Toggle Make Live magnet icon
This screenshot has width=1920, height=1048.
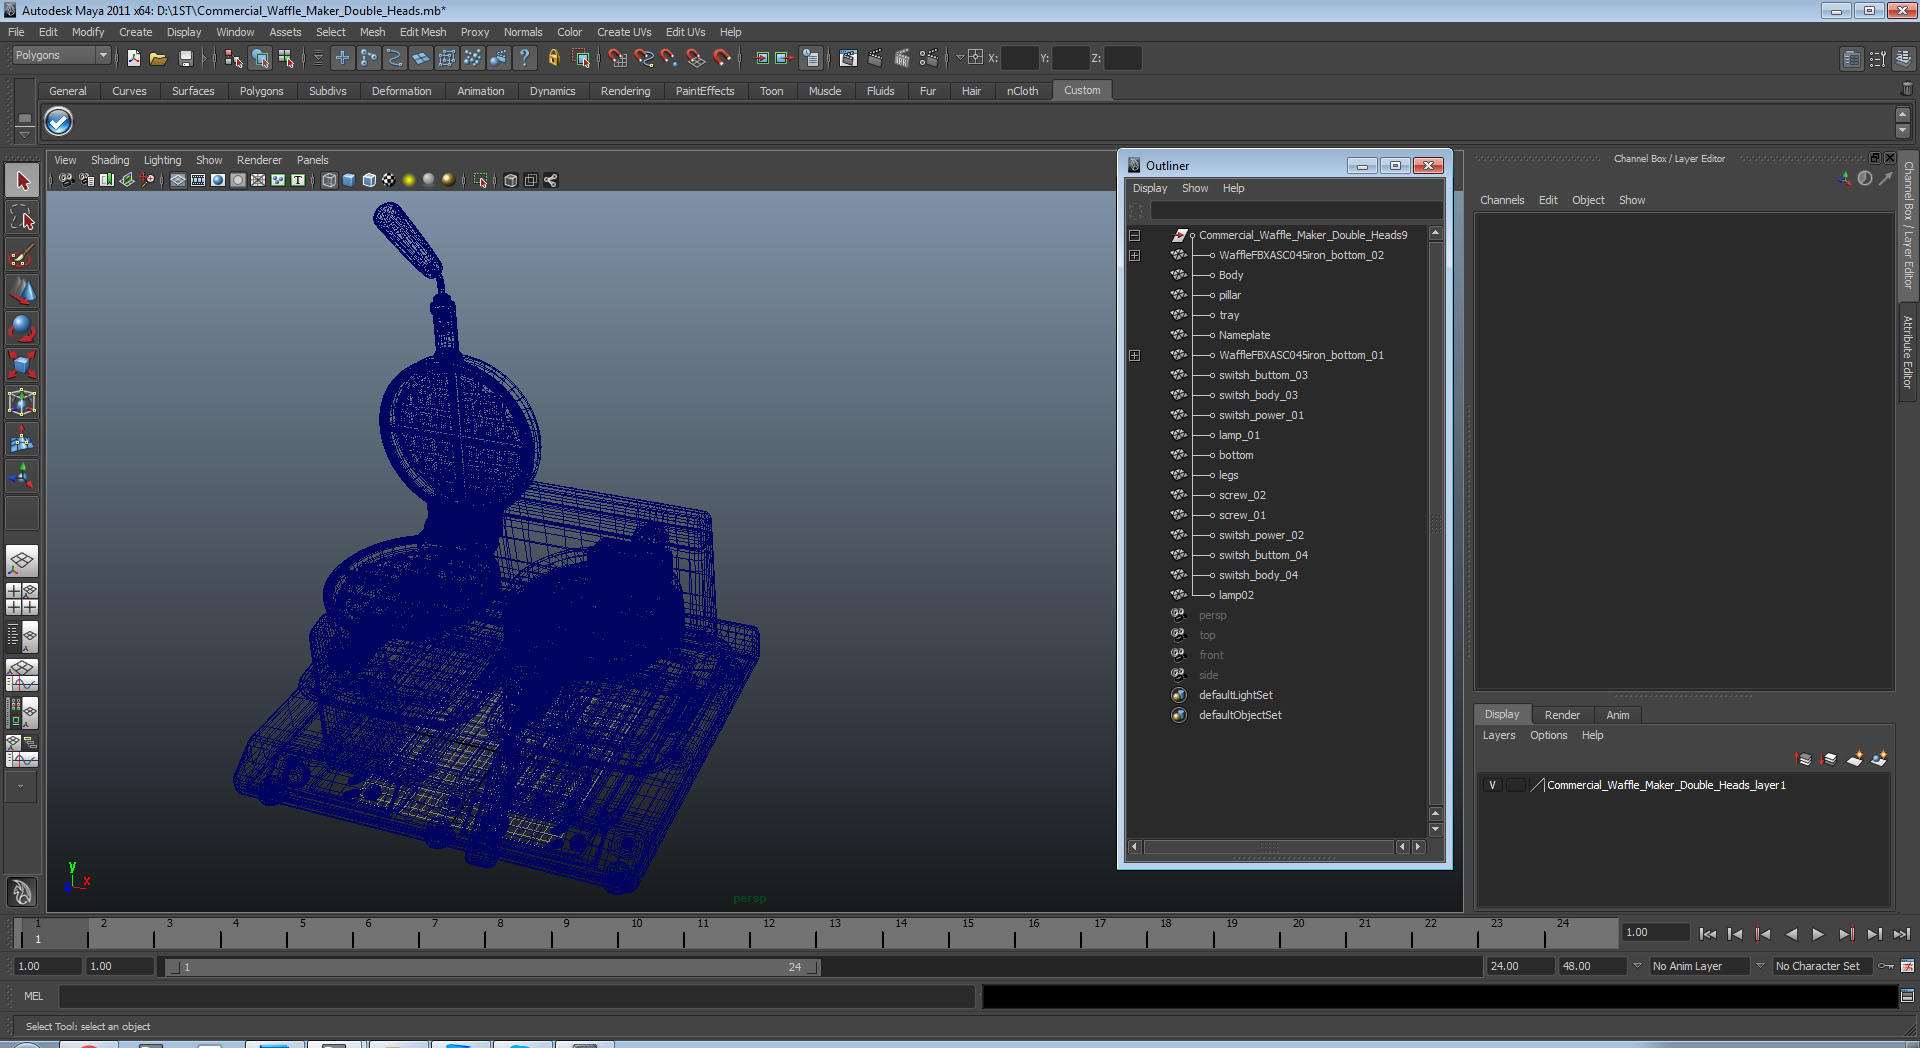(x=722, y=58)
